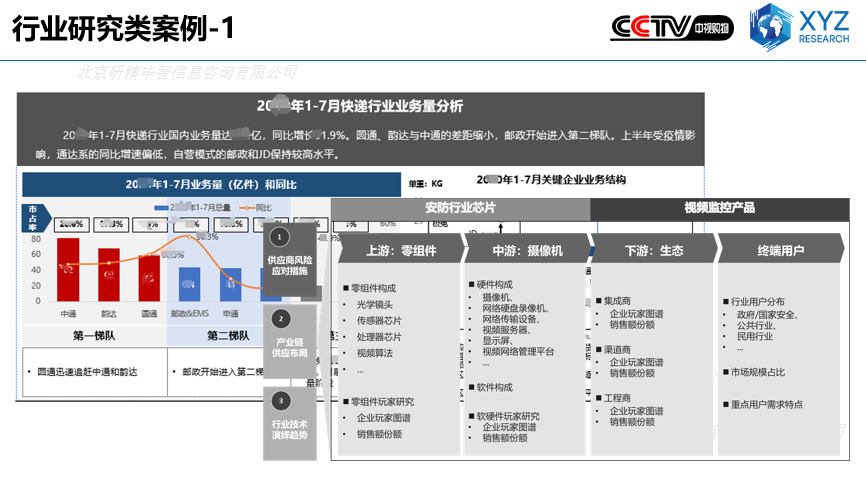Click the 行业研究类案例-1 slide title
Viewport: 866px width, 485px height.
pyautogui.click(x=124, y=29)
